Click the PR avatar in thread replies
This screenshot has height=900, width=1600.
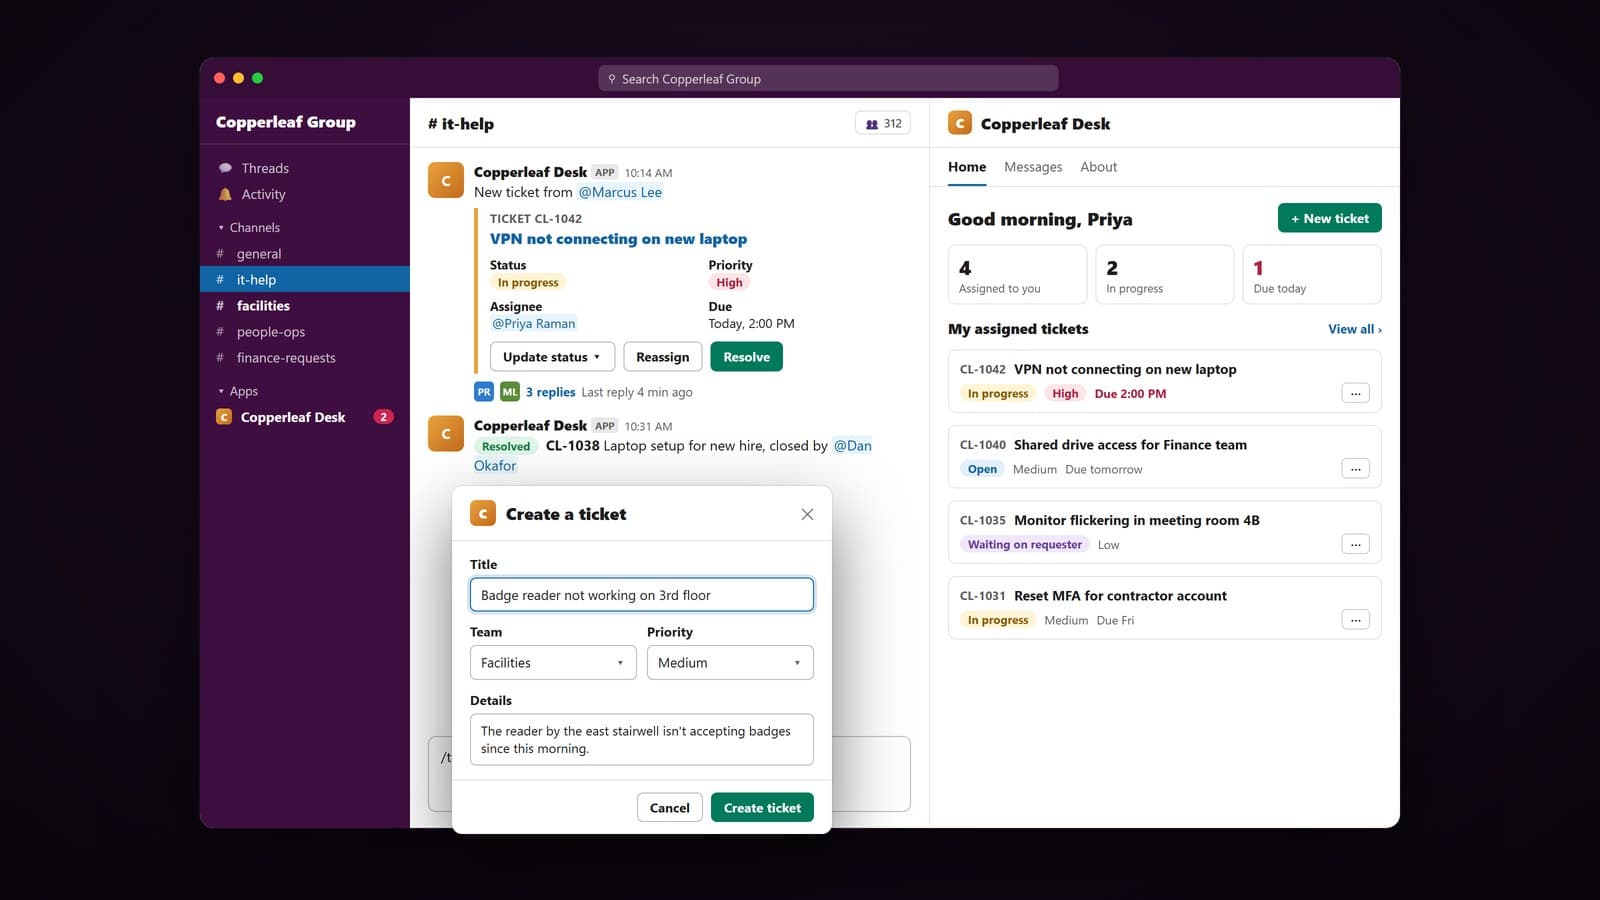click(484, 392)
